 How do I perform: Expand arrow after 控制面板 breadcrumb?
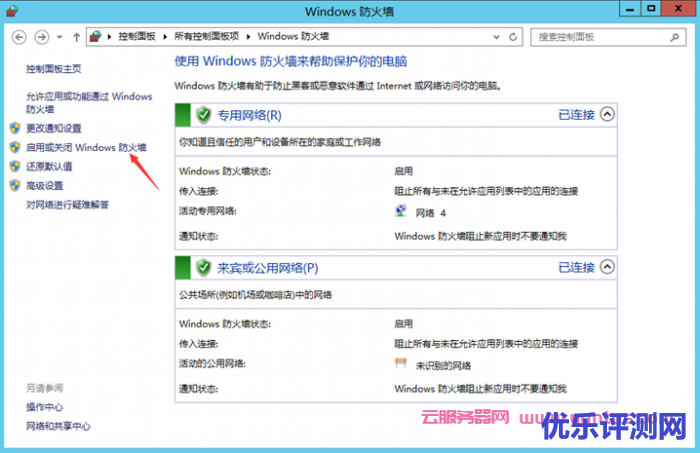click(165, 37)
